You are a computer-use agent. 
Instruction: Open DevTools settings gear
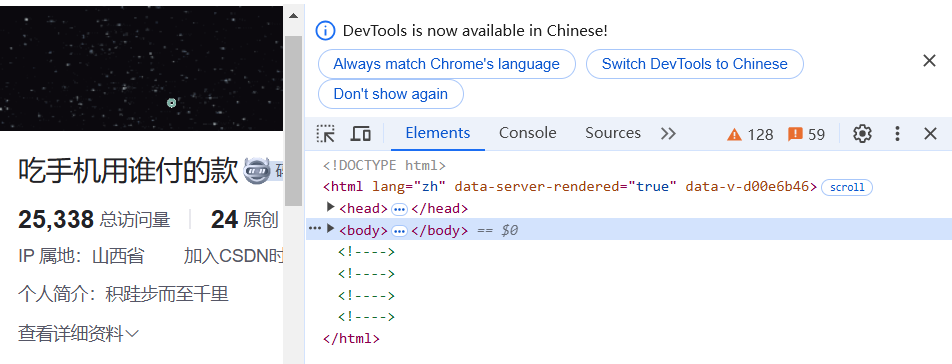tap(862, 133)
